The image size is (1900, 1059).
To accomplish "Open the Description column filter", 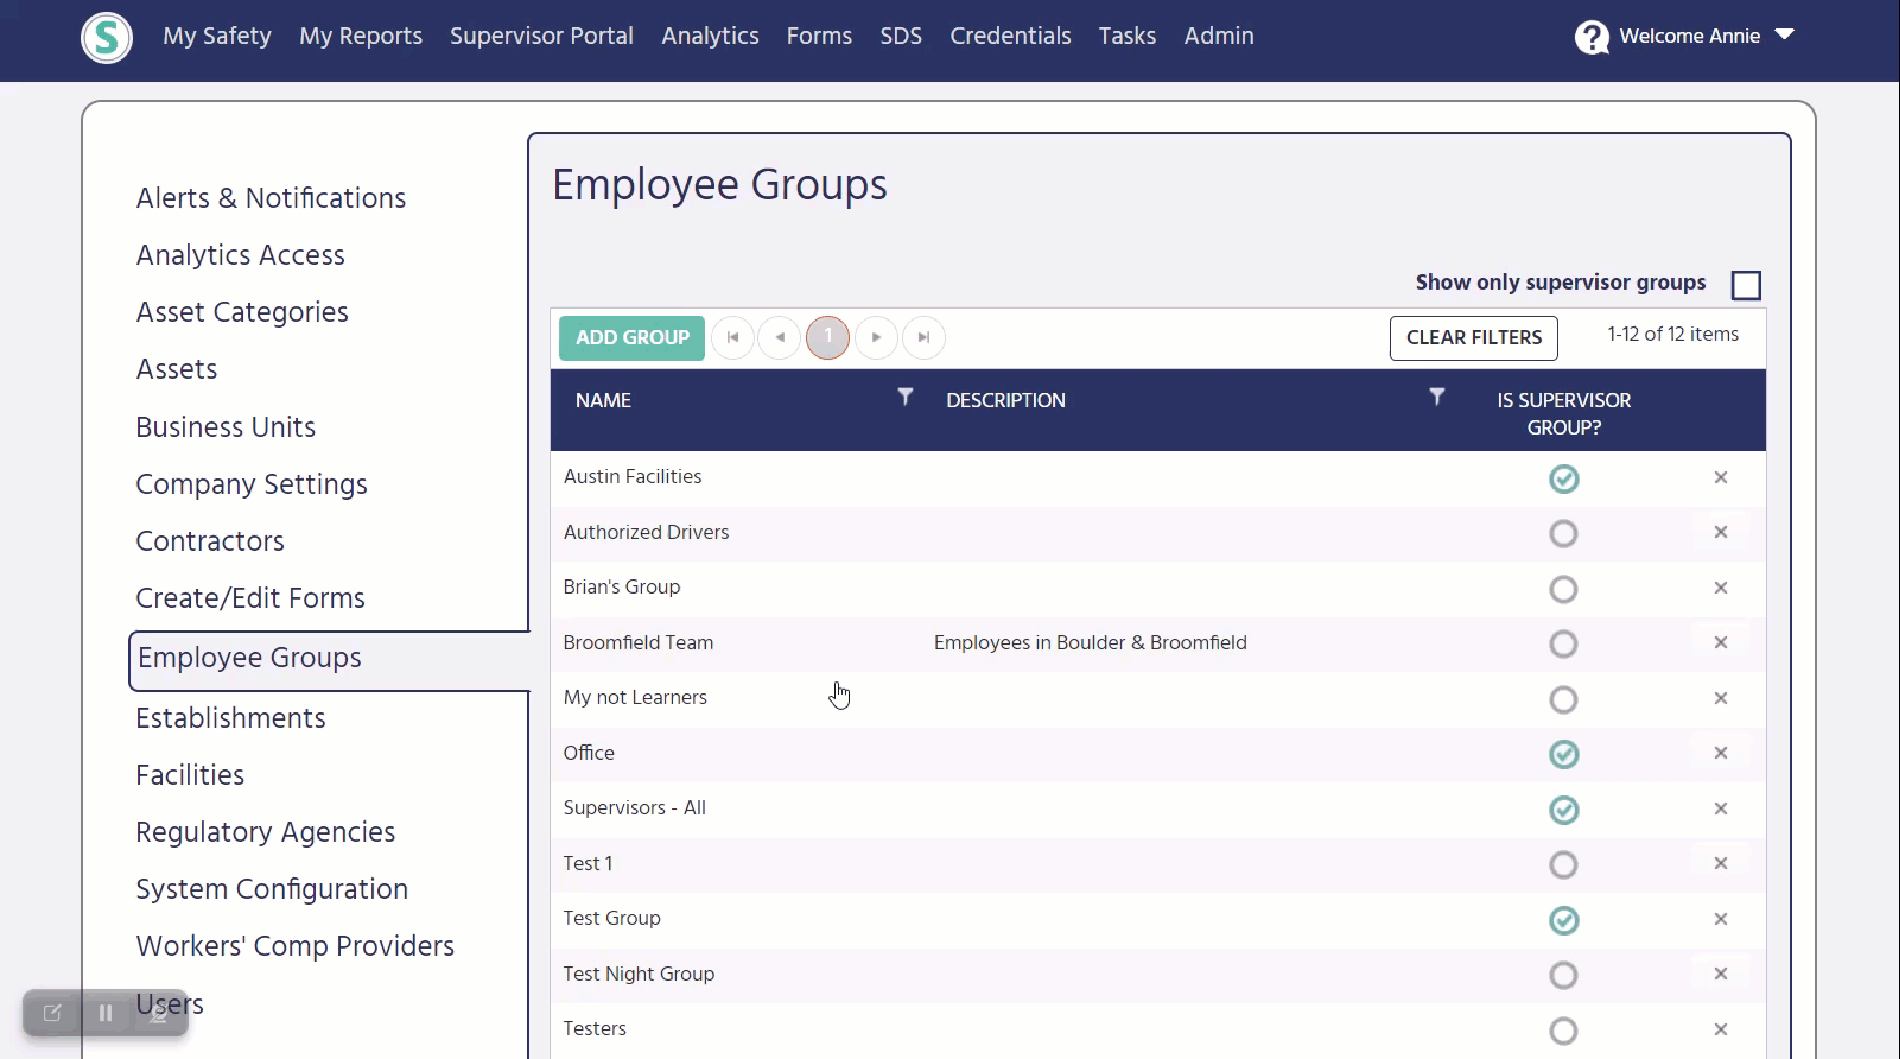I will point(1437,397).
